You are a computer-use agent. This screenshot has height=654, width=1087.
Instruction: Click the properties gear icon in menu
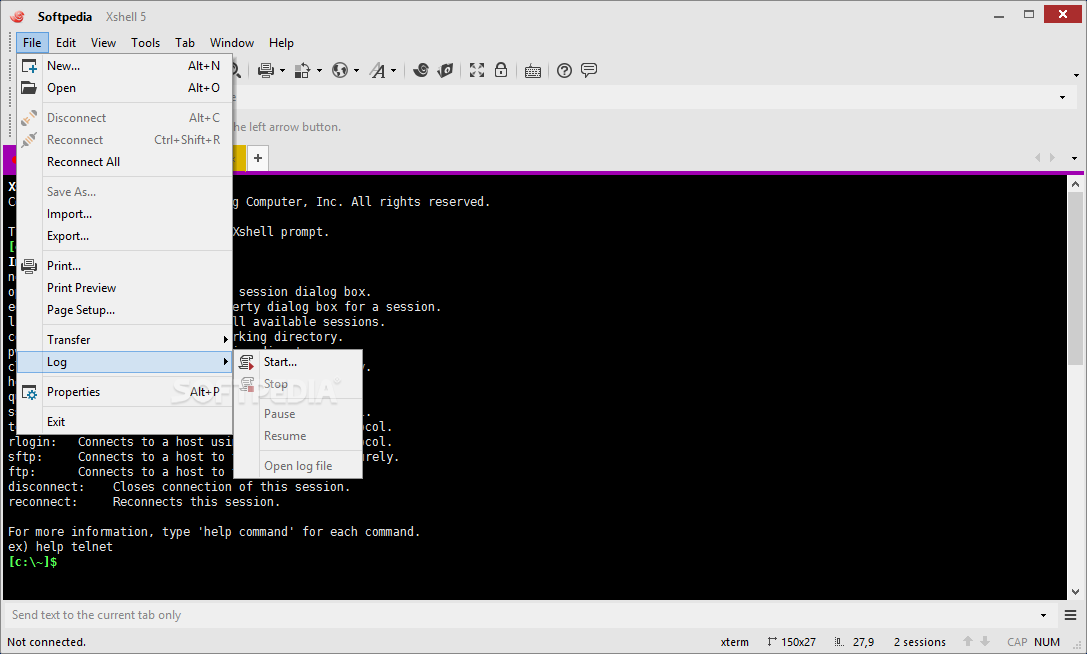click(29, 393)
